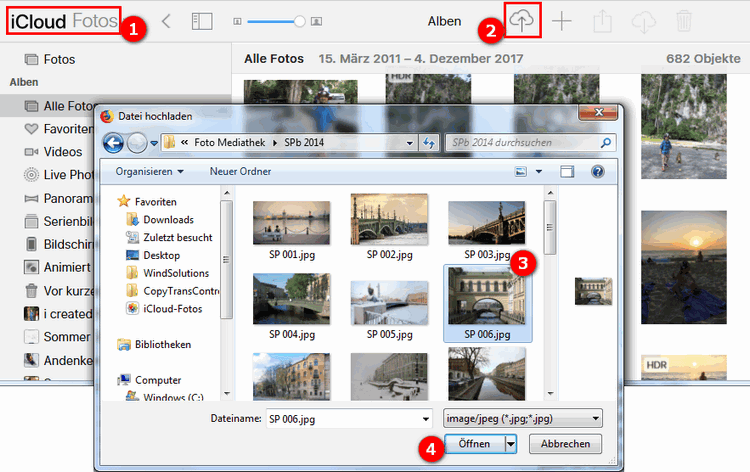Click the iCloud upload cloud icon
Viewport: 750px width, 472px height.
click(521, 20)
